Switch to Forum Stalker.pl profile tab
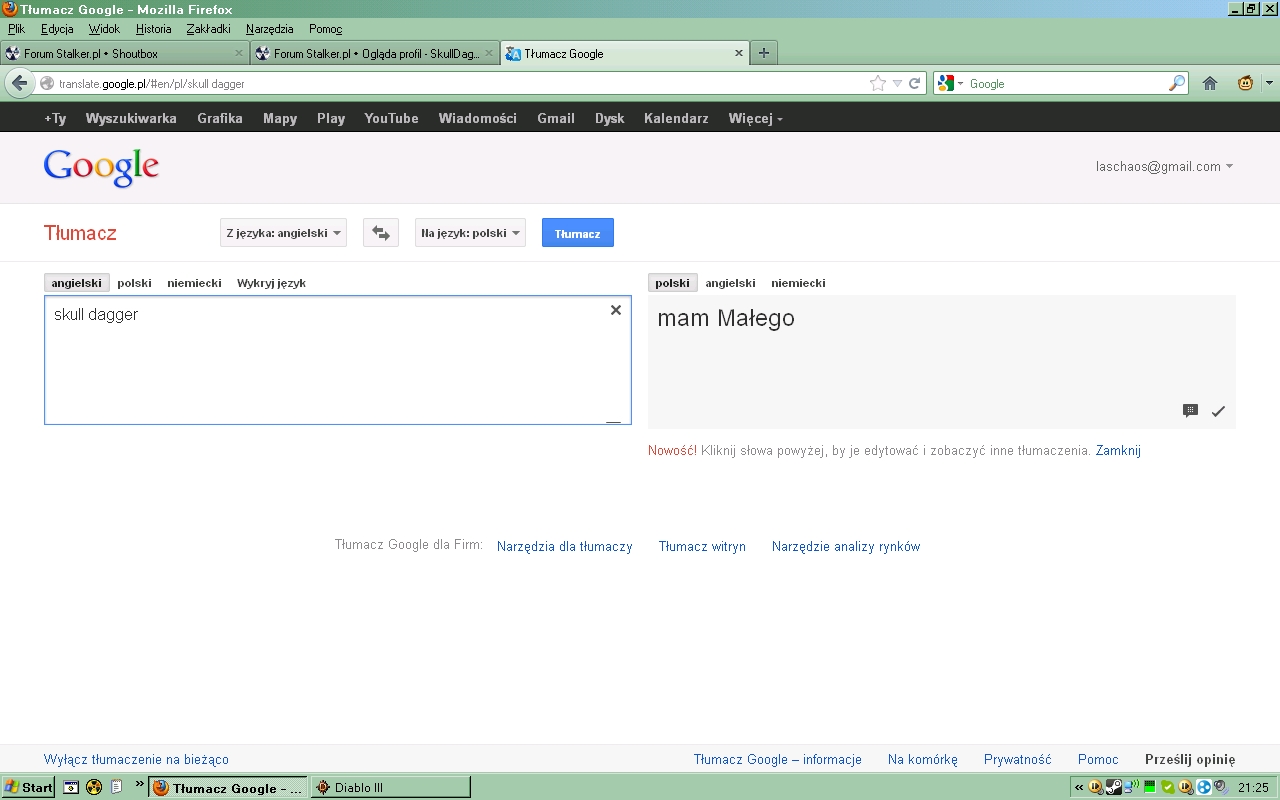1280x800 pixels. click(x=374, y=54)
